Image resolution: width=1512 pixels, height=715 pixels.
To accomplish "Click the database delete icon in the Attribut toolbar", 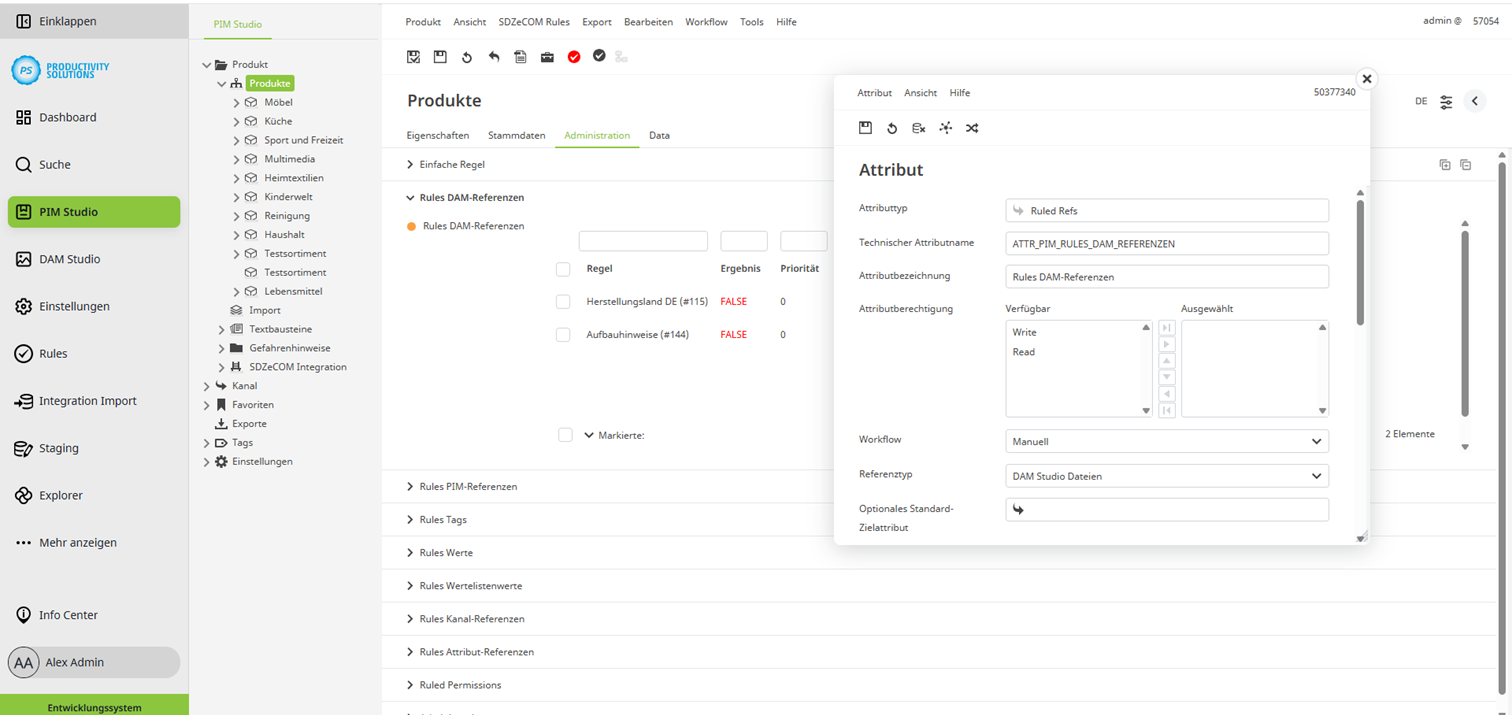I will coord(918,128).
